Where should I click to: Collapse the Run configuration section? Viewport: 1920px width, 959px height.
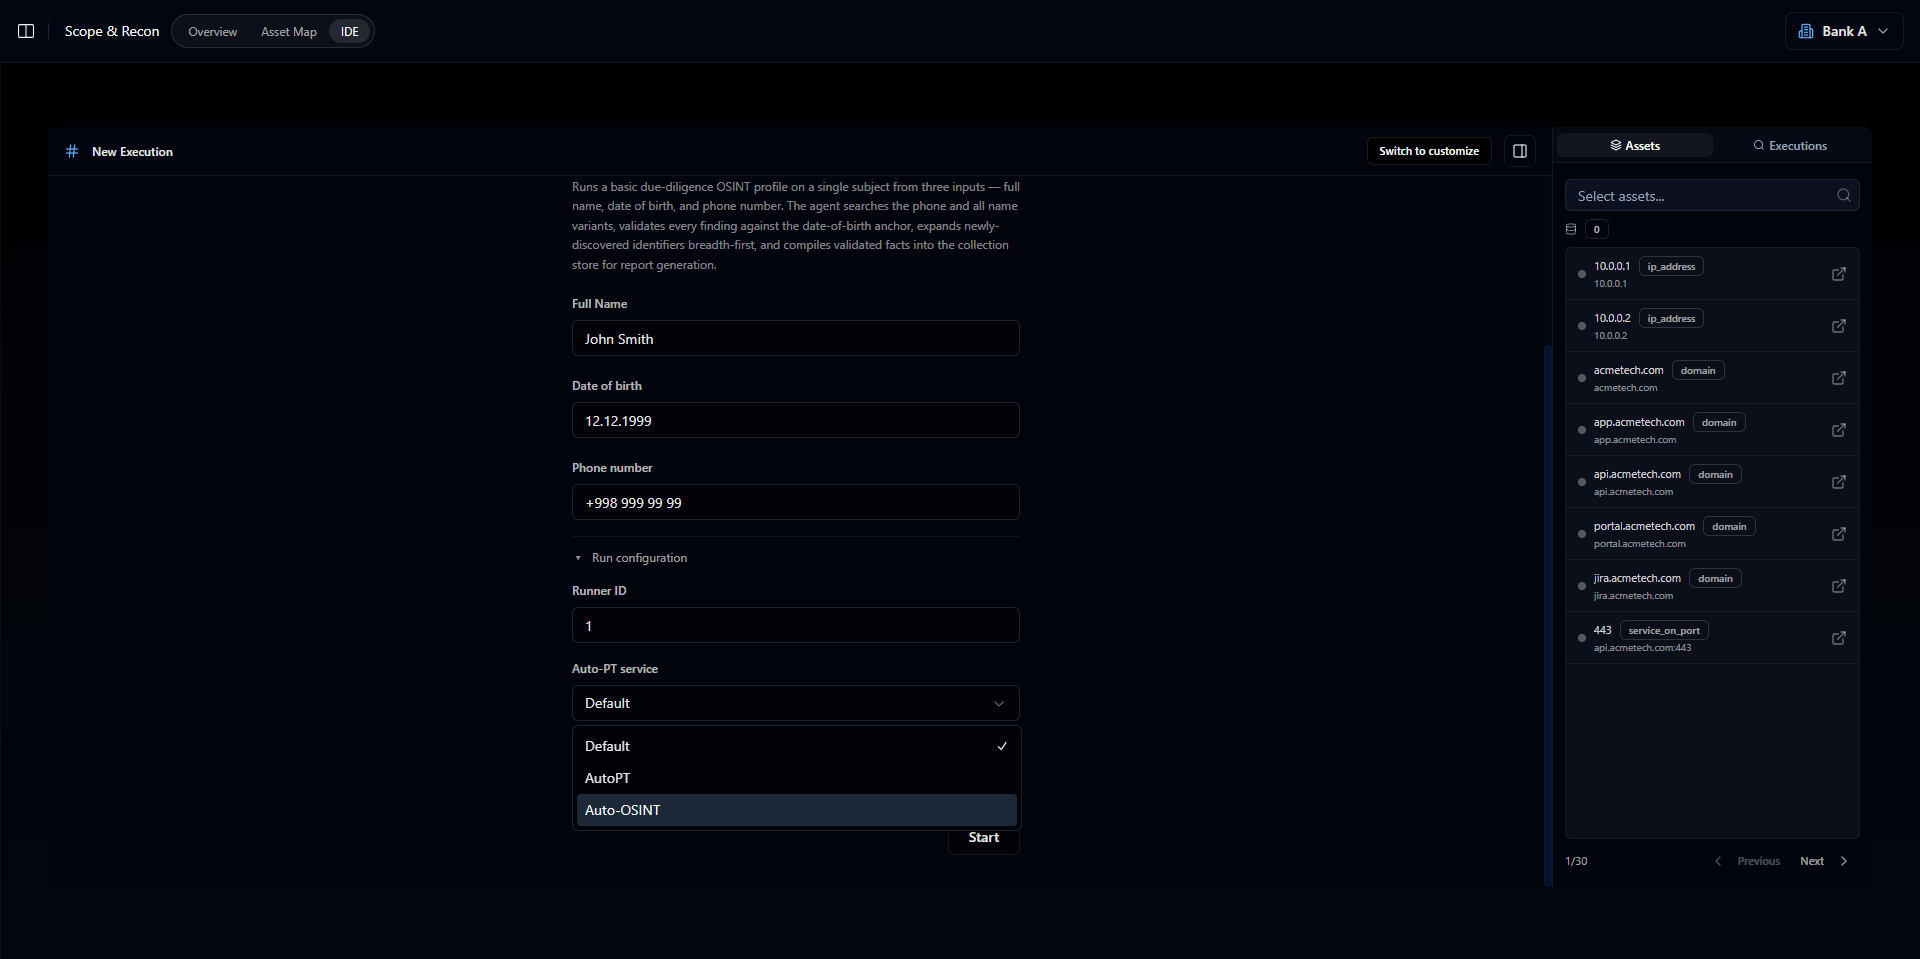tap(630, 558)
